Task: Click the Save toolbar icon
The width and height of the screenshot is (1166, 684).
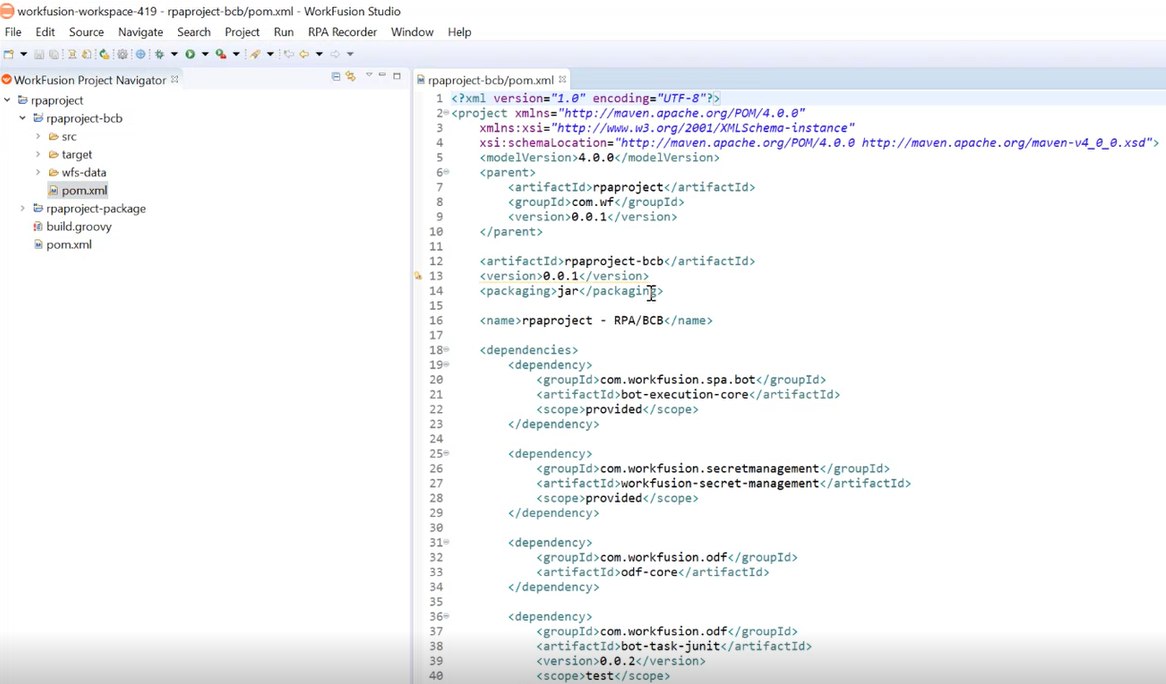Action: click(39, 54)
